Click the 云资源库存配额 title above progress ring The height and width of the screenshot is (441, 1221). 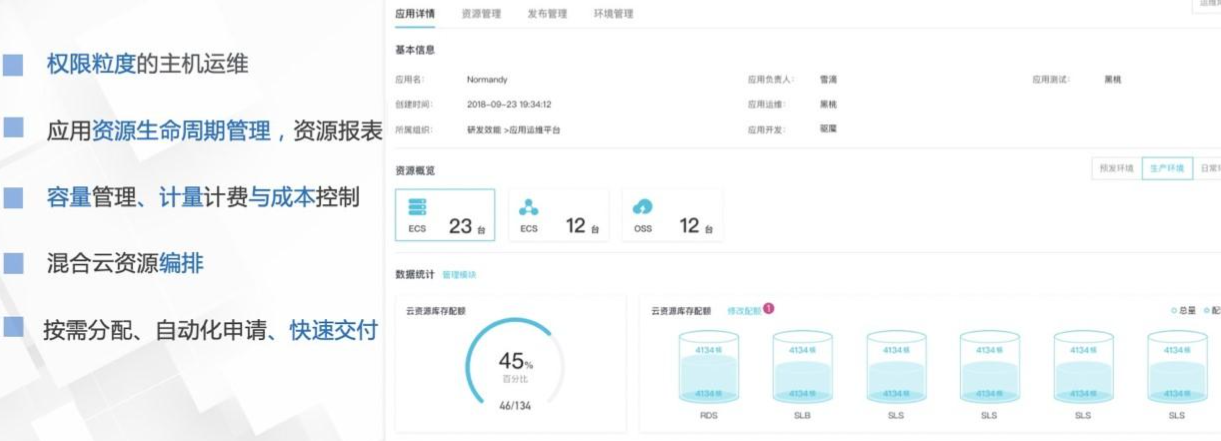point(435,311)
